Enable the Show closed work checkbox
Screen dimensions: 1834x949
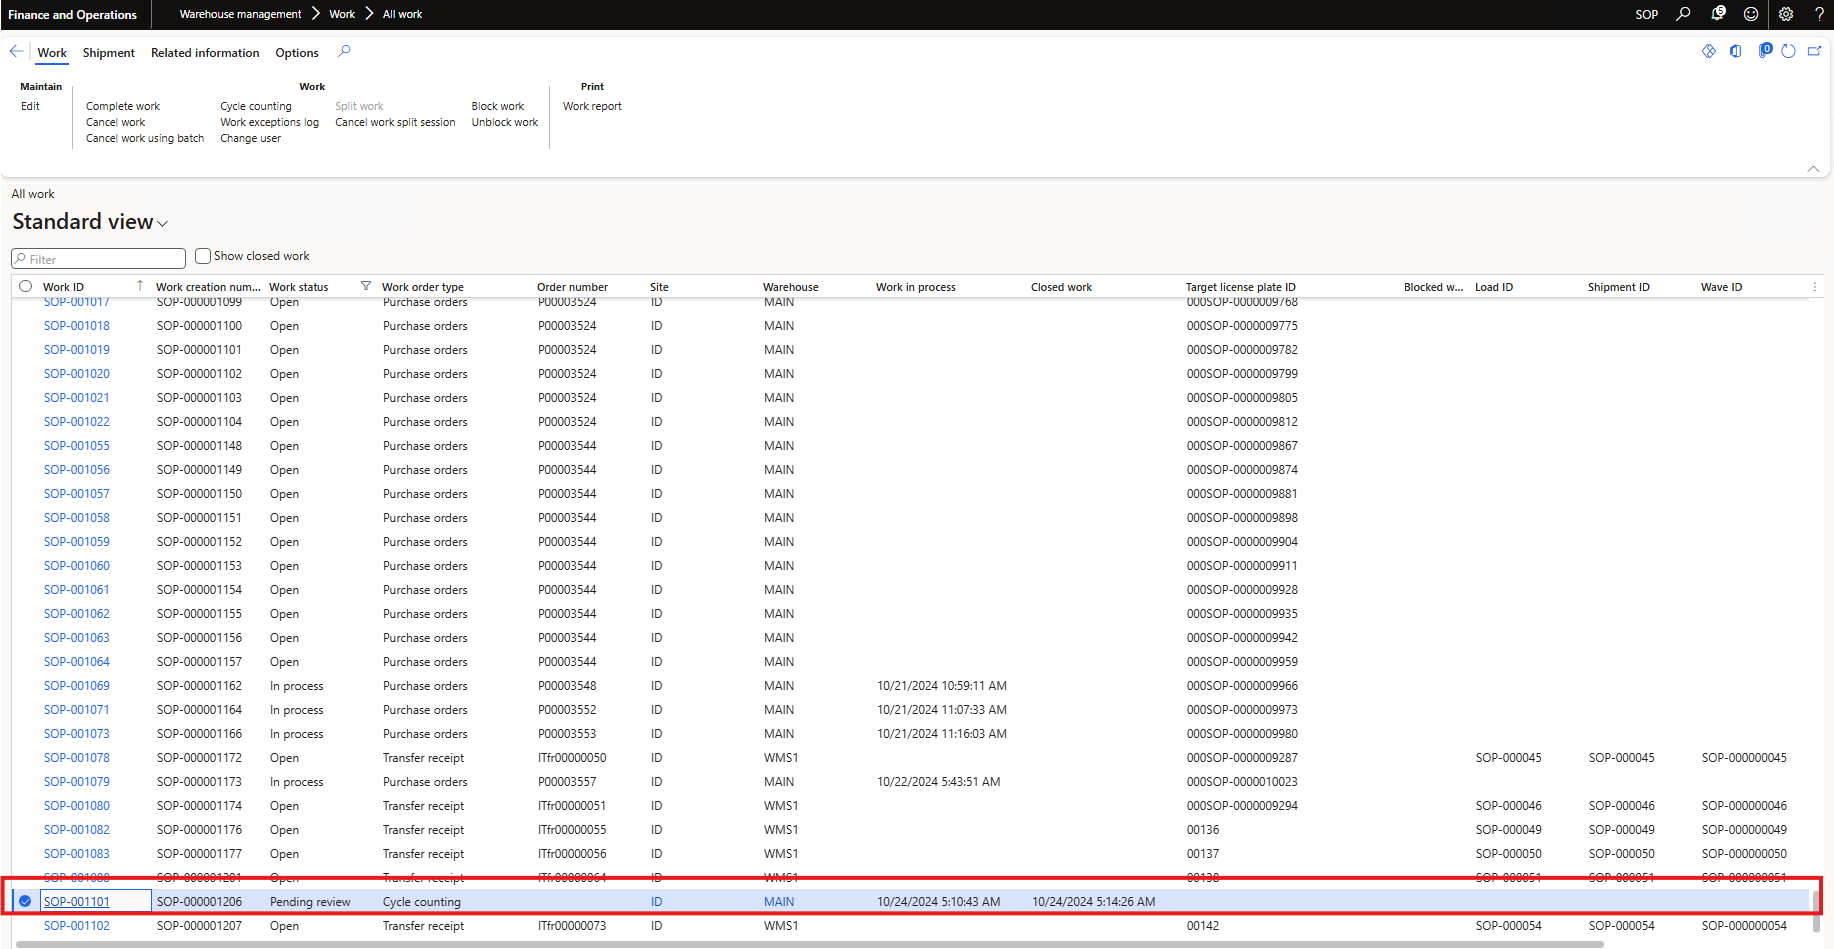tap(203, 256)
